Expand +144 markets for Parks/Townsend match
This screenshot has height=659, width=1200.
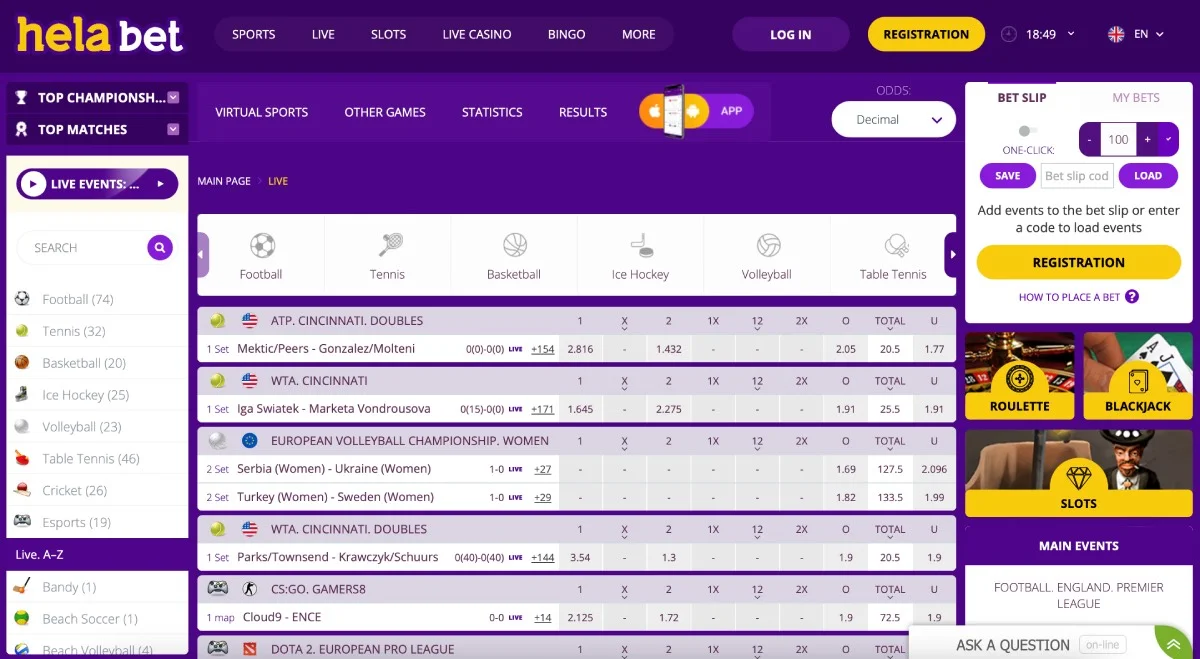click(x=543, y=557)
